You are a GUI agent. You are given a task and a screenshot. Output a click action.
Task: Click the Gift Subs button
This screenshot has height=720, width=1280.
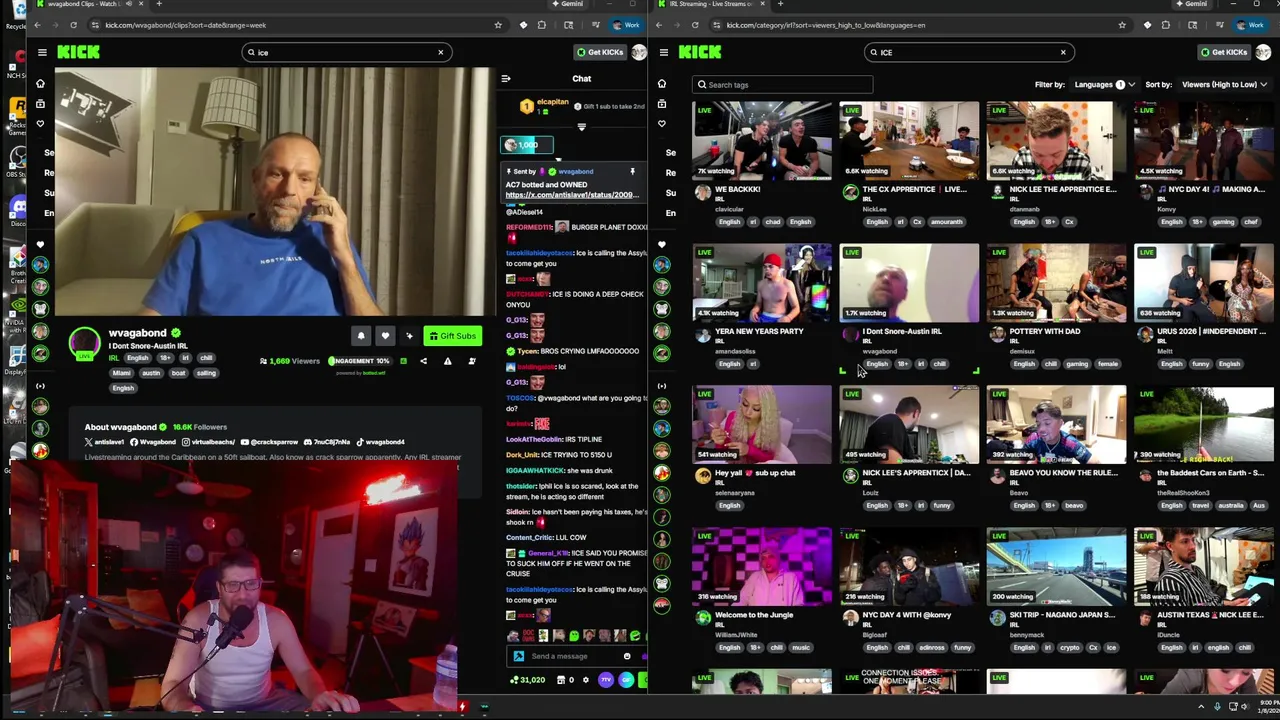point(452,336)
